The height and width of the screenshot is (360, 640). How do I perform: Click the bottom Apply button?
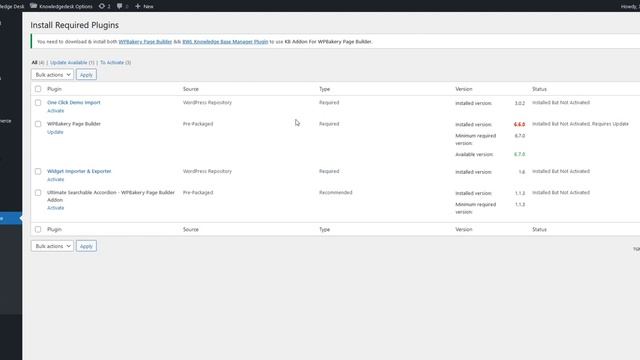tap(86, 246)
